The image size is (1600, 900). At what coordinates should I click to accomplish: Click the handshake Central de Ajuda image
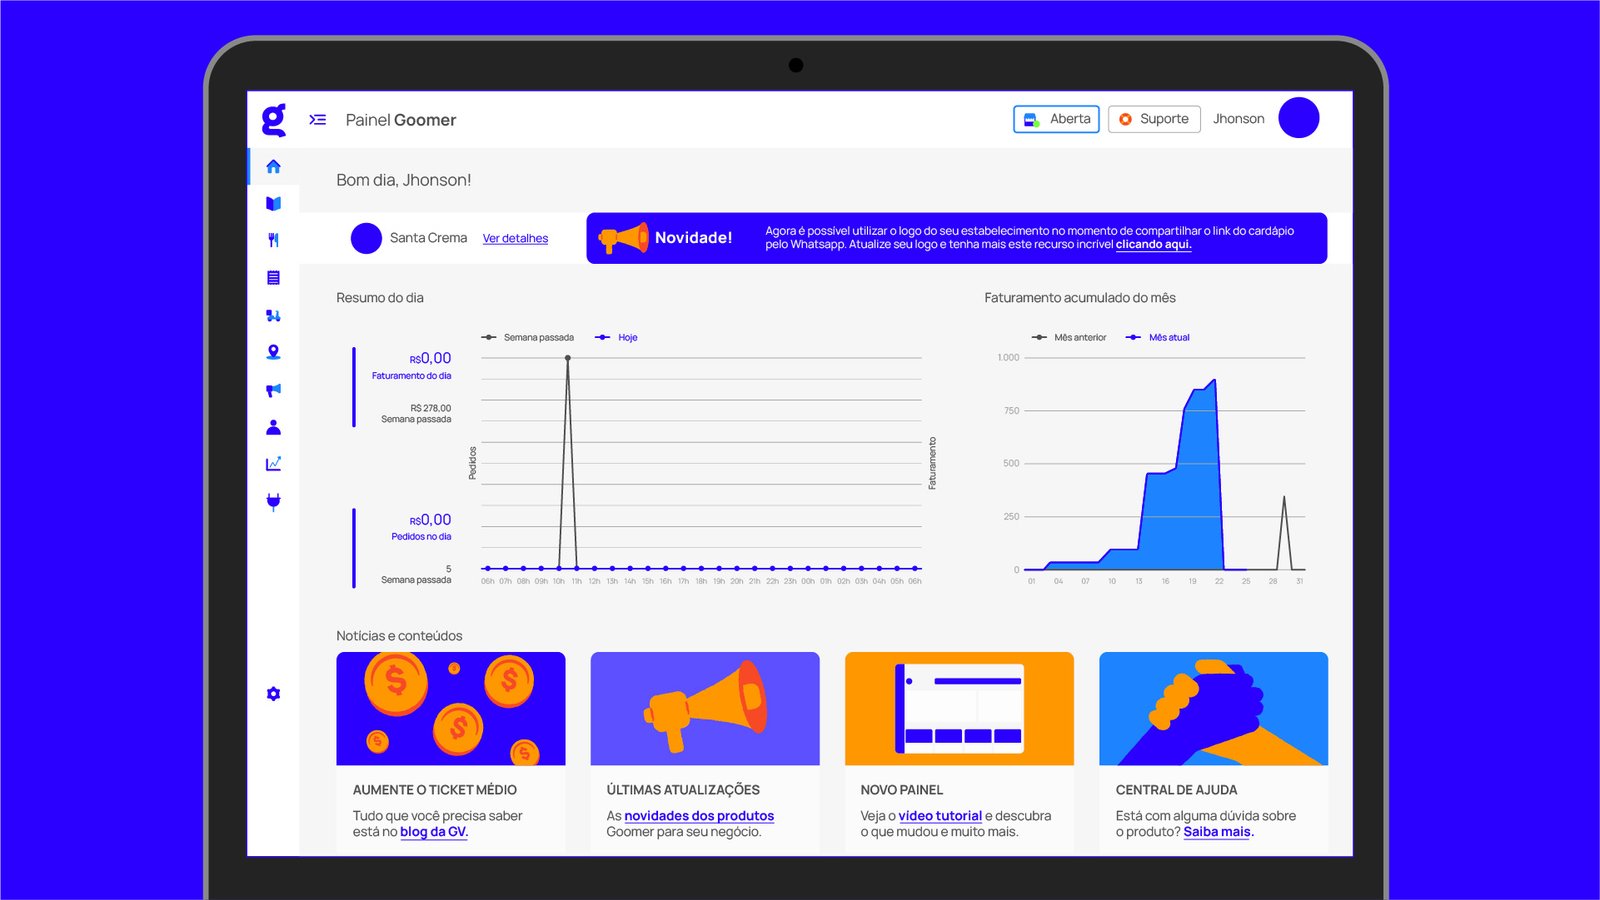pos(1214,709)
